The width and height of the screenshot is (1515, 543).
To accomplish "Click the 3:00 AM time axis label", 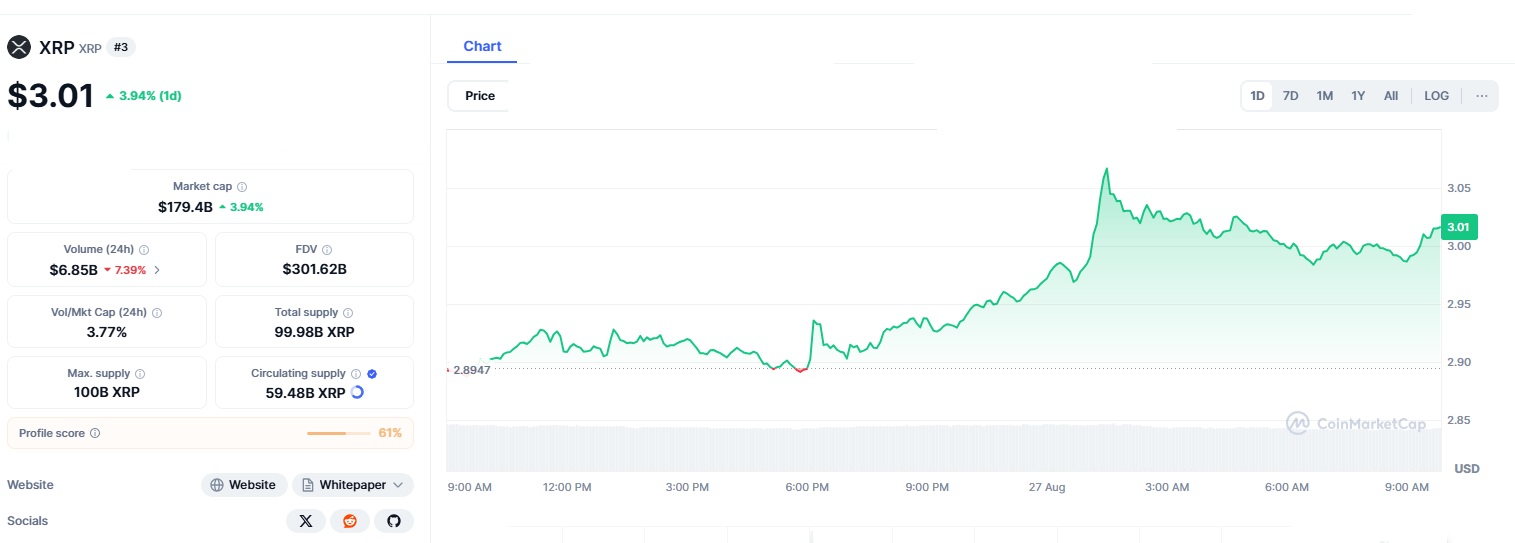I will point(1166,487).
